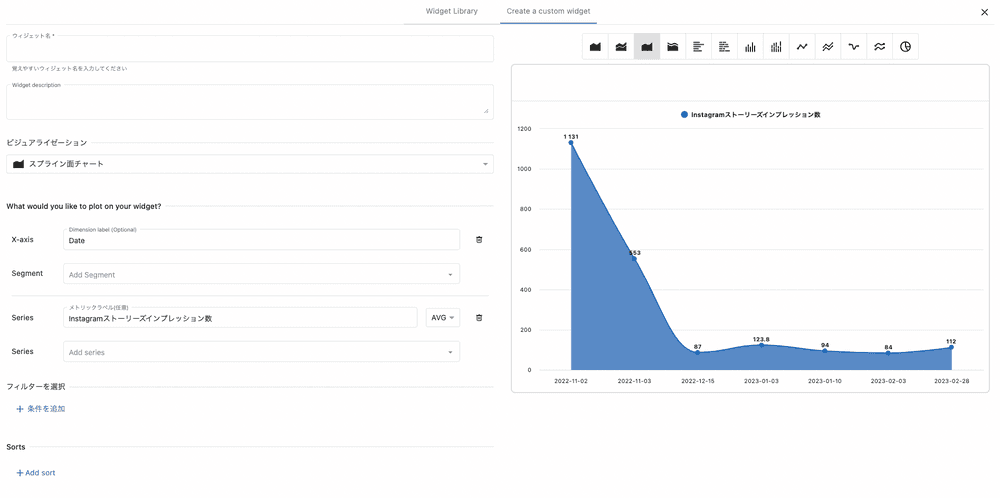The height and width of the screenshot is (498, 1000).
Task: Click into the ウィジェット名 input field
Action: [x=249, y=52]
